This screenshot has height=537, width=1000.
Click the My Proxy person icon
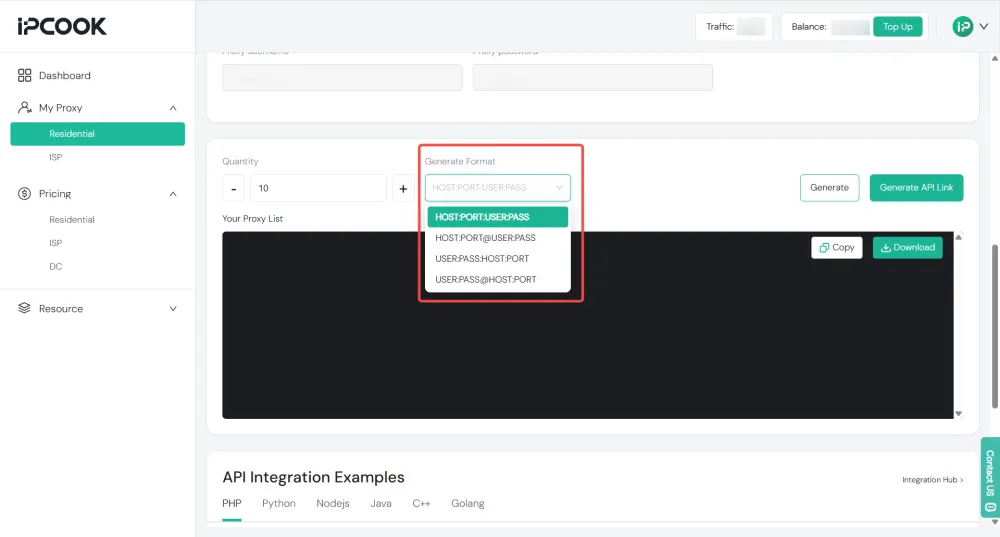(x=24, y=107)
